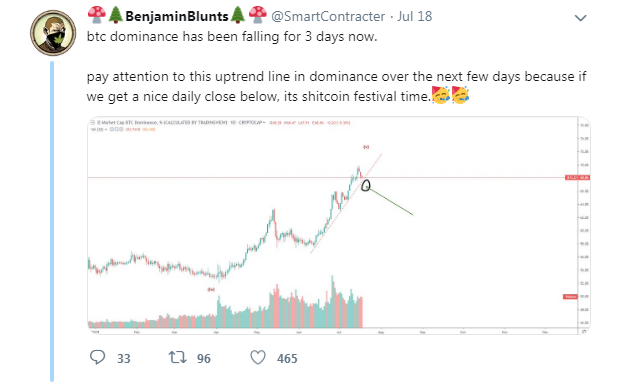Viewport: 624px width, 386px height.
Task: Open BenjaminBlunts' masked profile avatar
Action: (53, 33)
